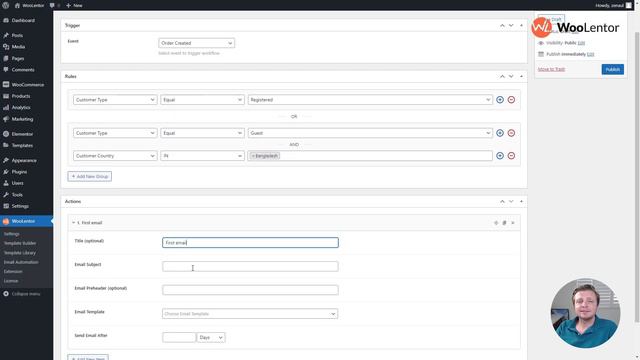Remove the Customer Country rule

511,156
